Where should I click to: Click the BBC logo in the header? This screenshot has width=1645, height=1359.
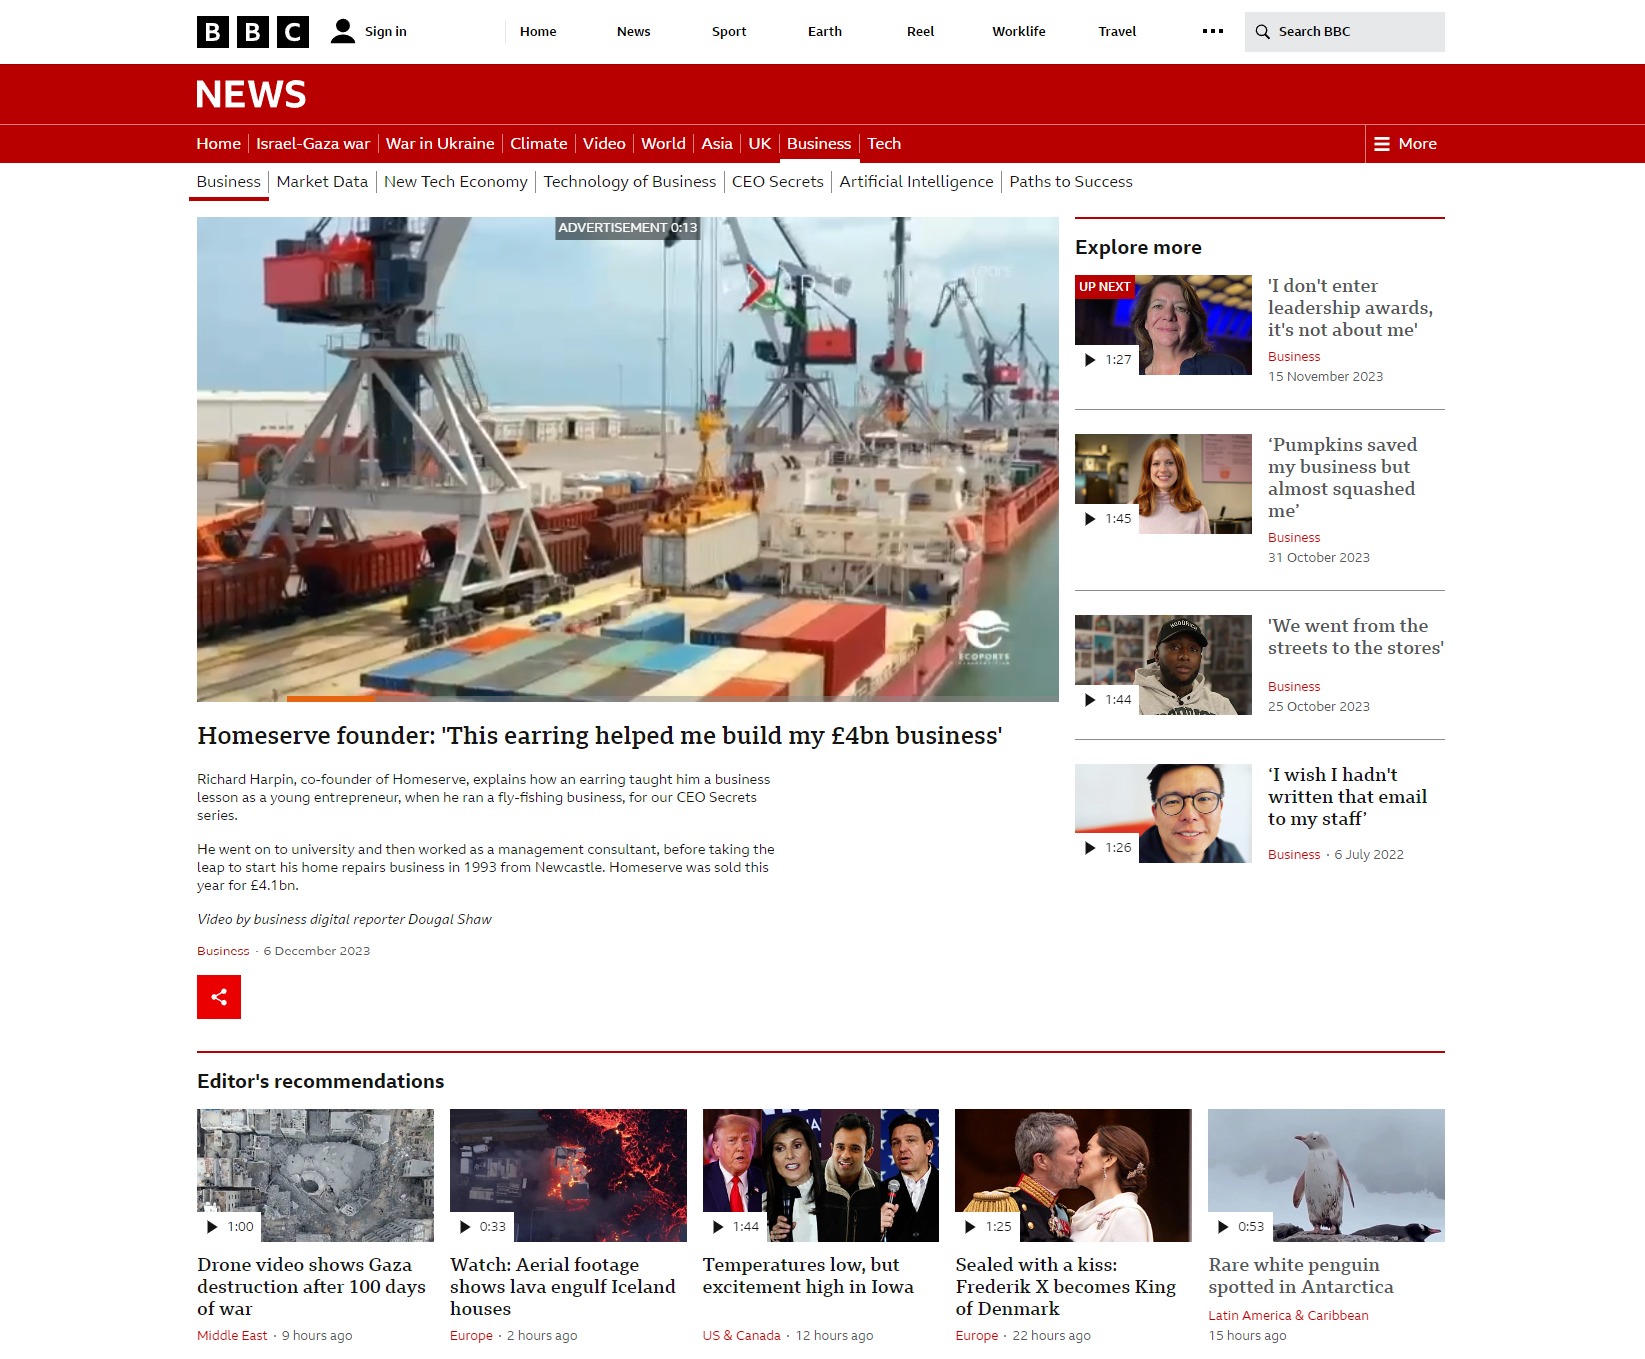[252, 32]
